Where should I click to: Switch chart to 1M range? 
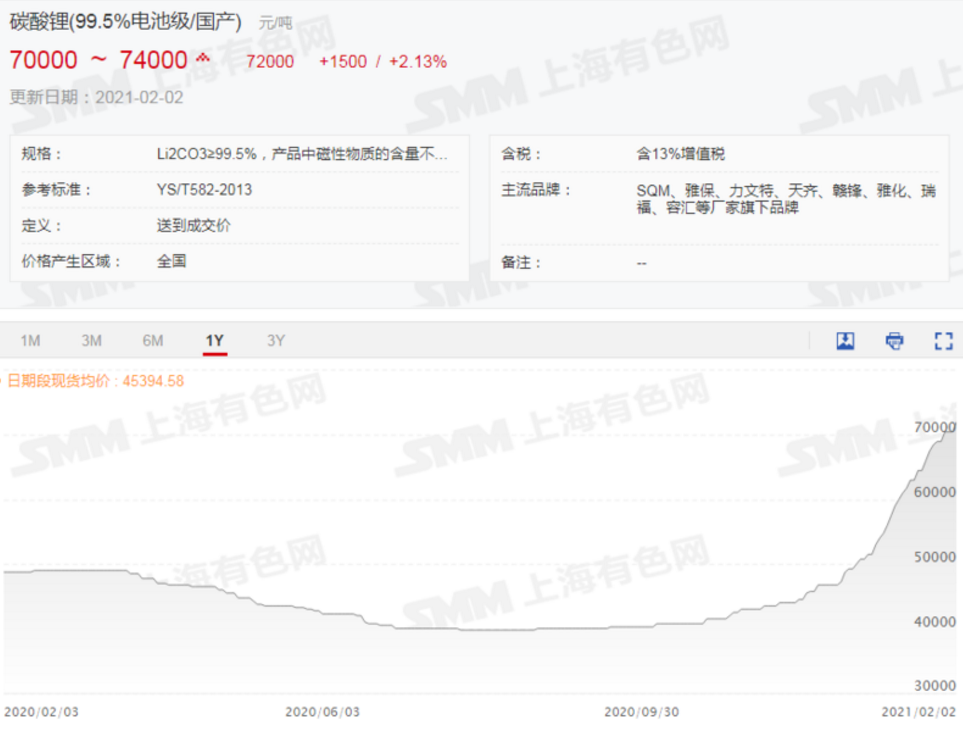click(x=30, y=340)
